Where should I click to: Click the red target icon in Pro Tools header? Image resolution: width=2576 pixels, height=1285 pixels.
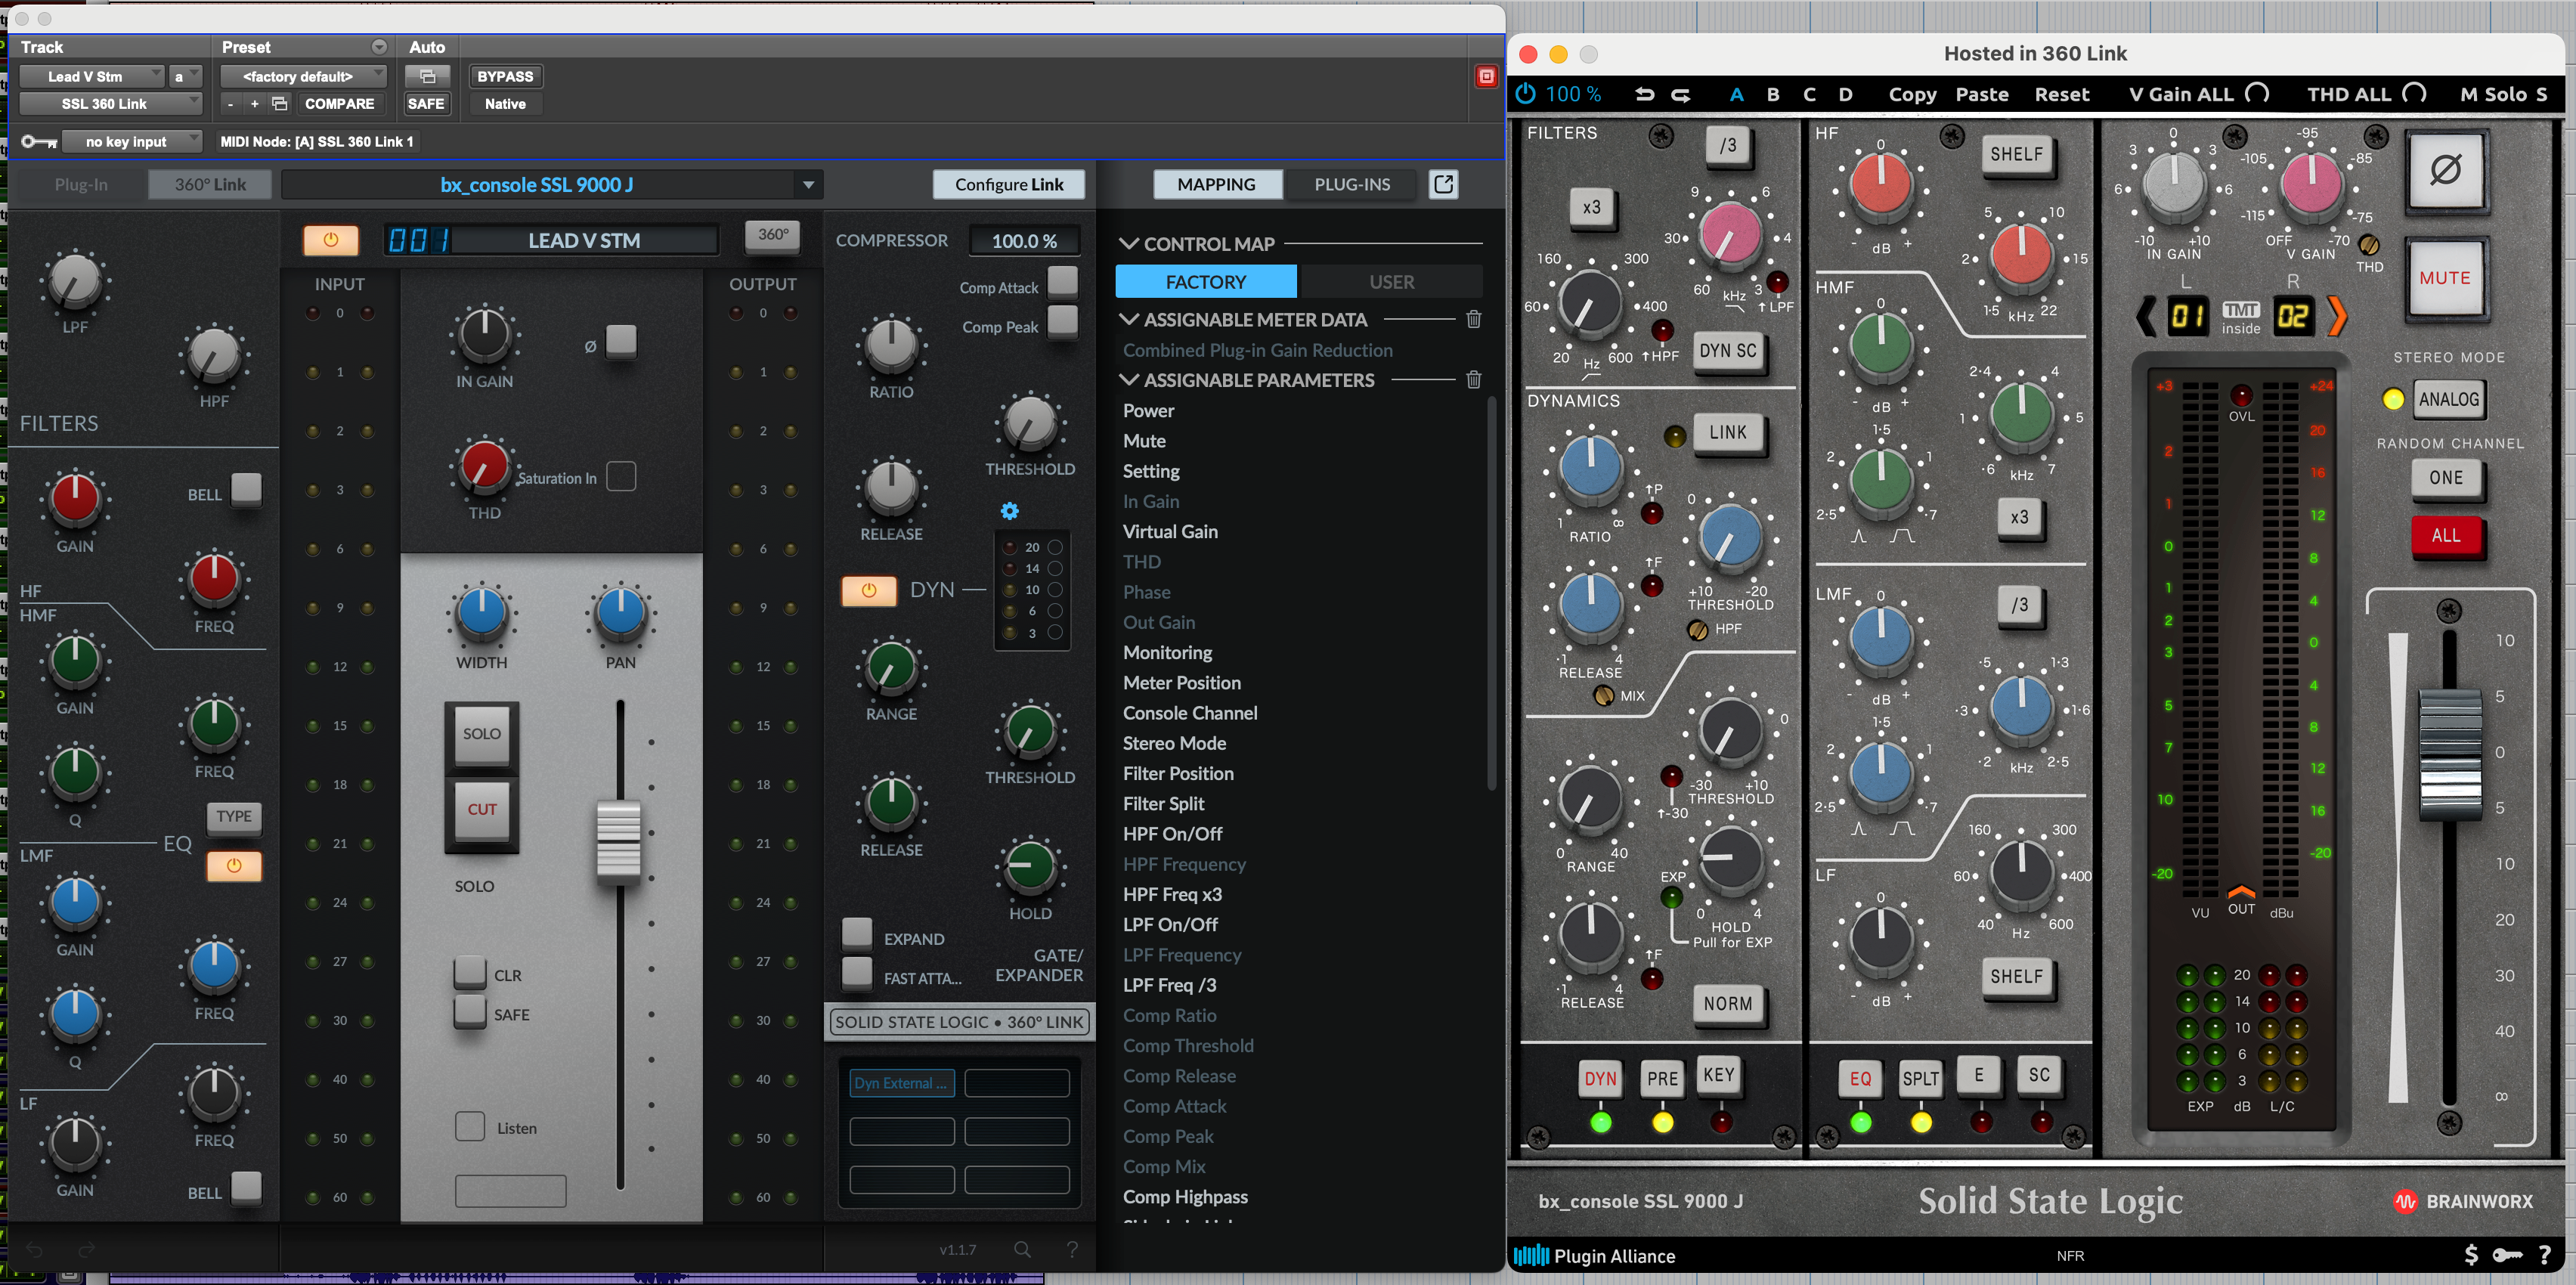(1486, 76)
